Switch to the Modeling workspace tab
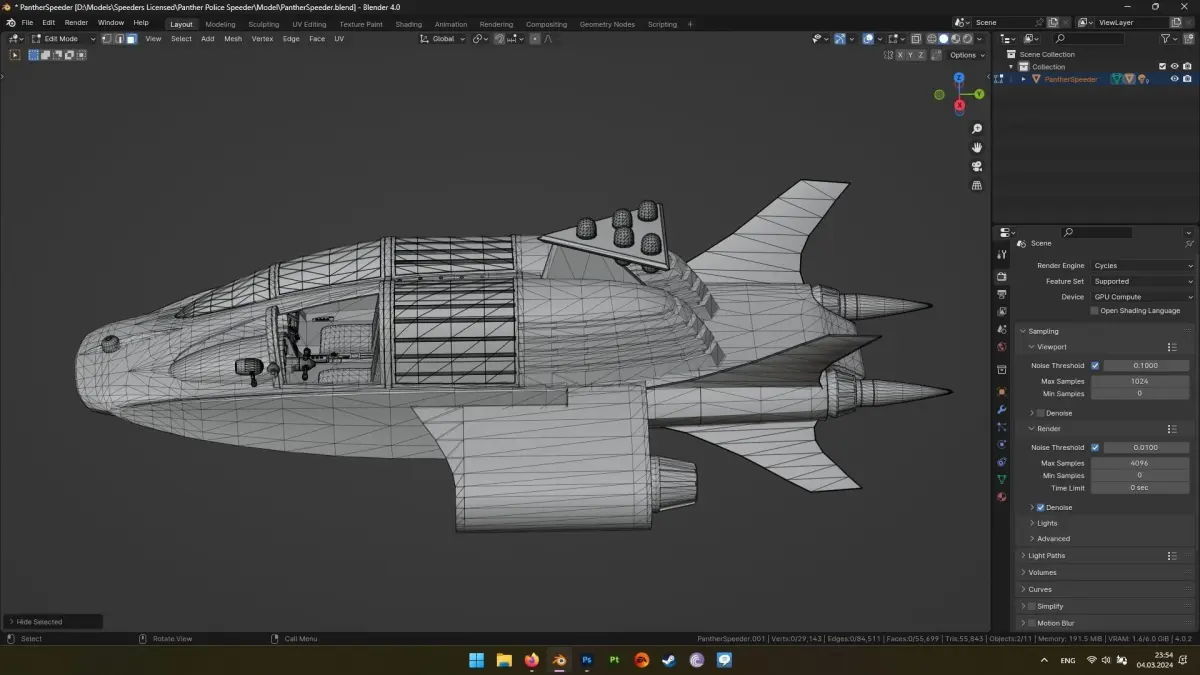Screen dimensions: 1200x675 tap(220, 24)
